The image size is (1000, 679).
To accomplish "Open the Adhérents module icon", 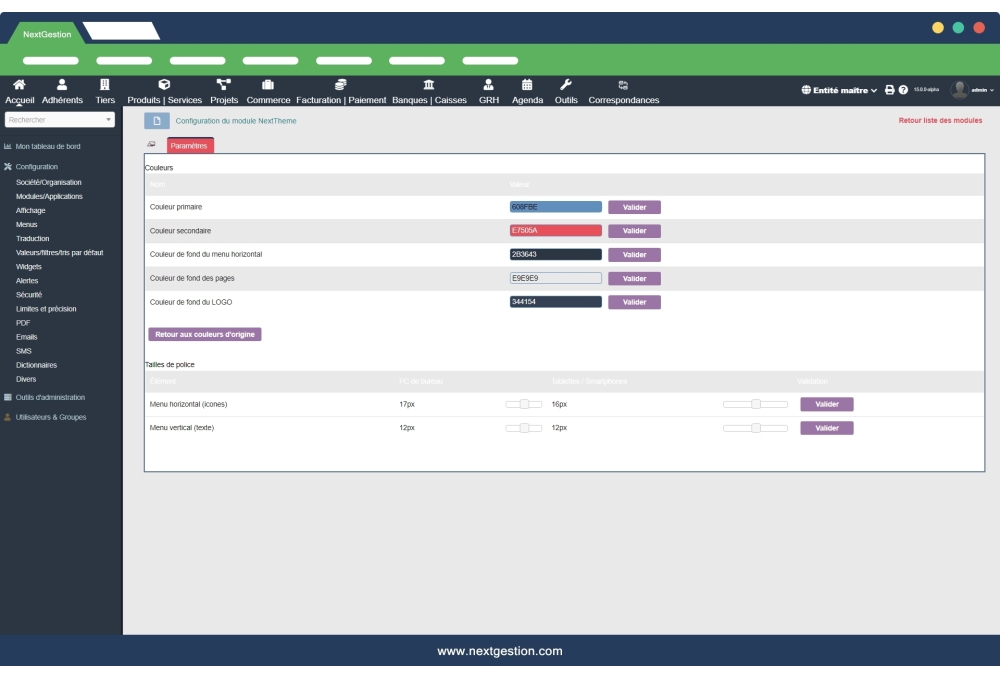I will click(x=62, y=86).
